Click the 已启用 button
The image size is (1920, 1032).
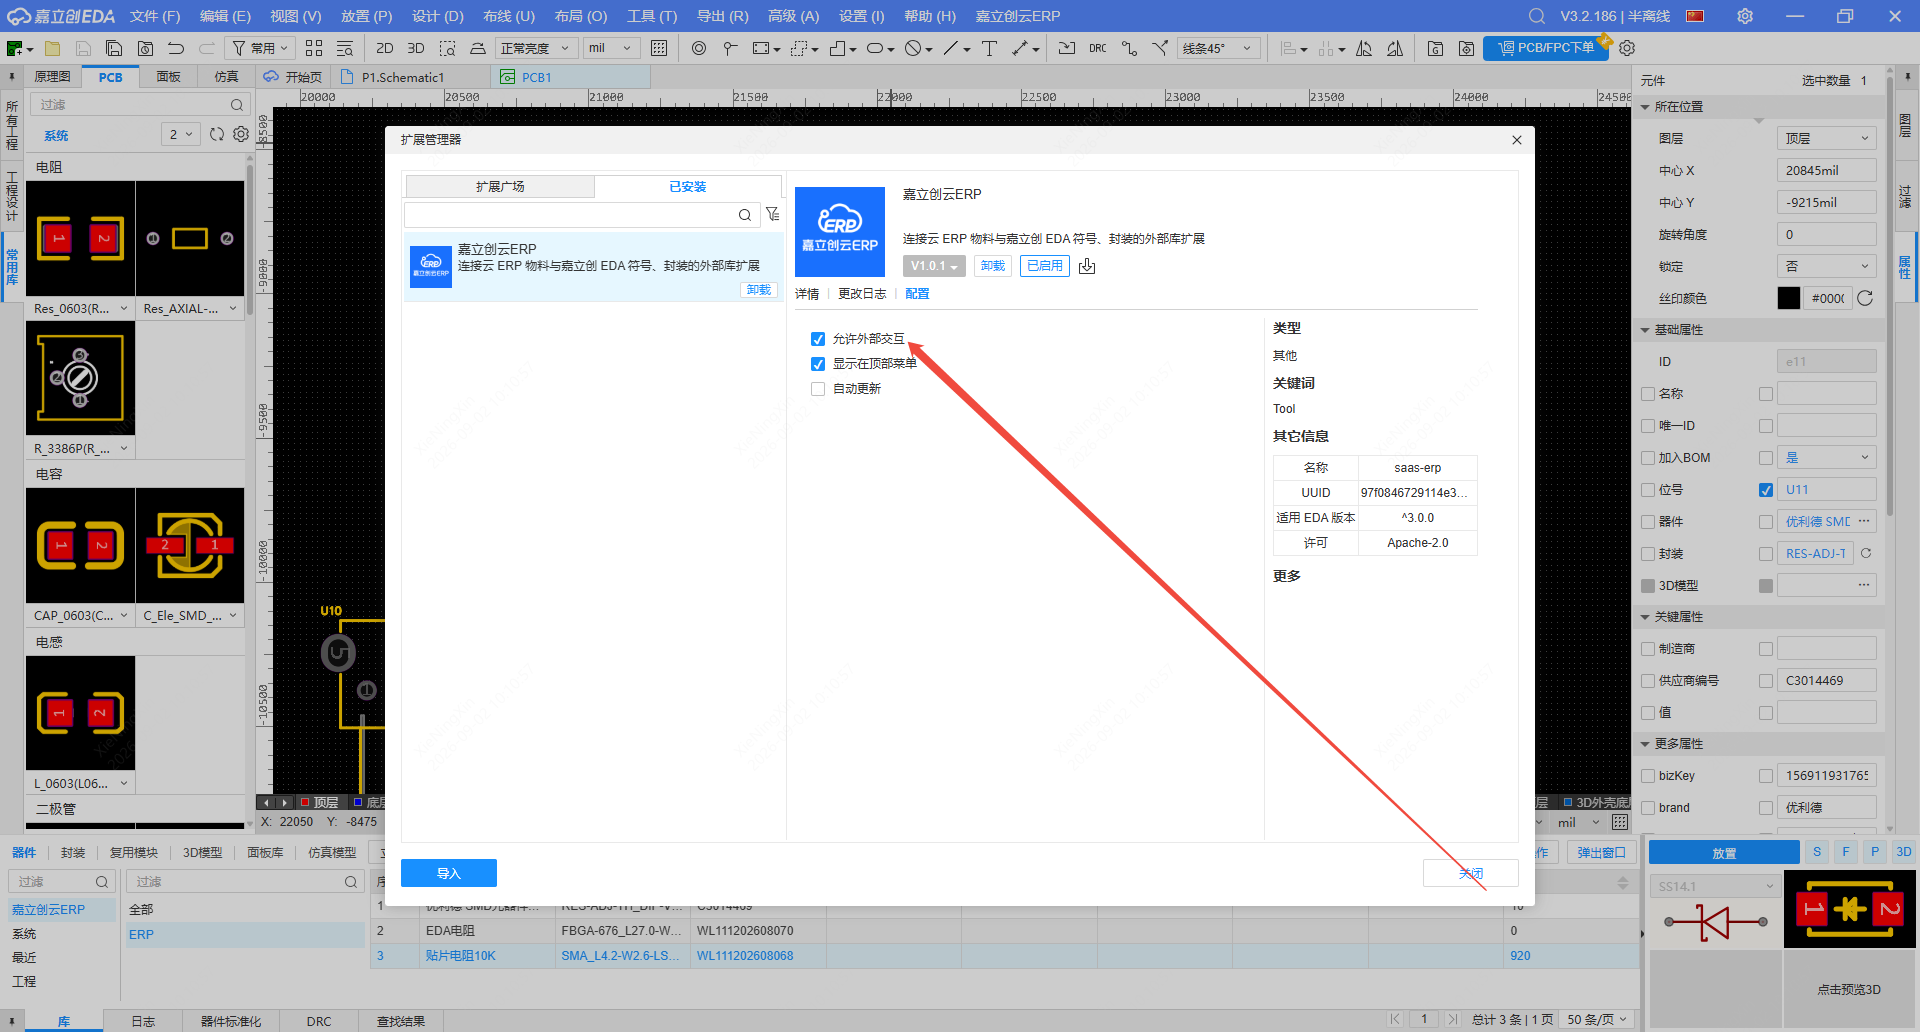pyautogui.click(x=1045, y=266)
